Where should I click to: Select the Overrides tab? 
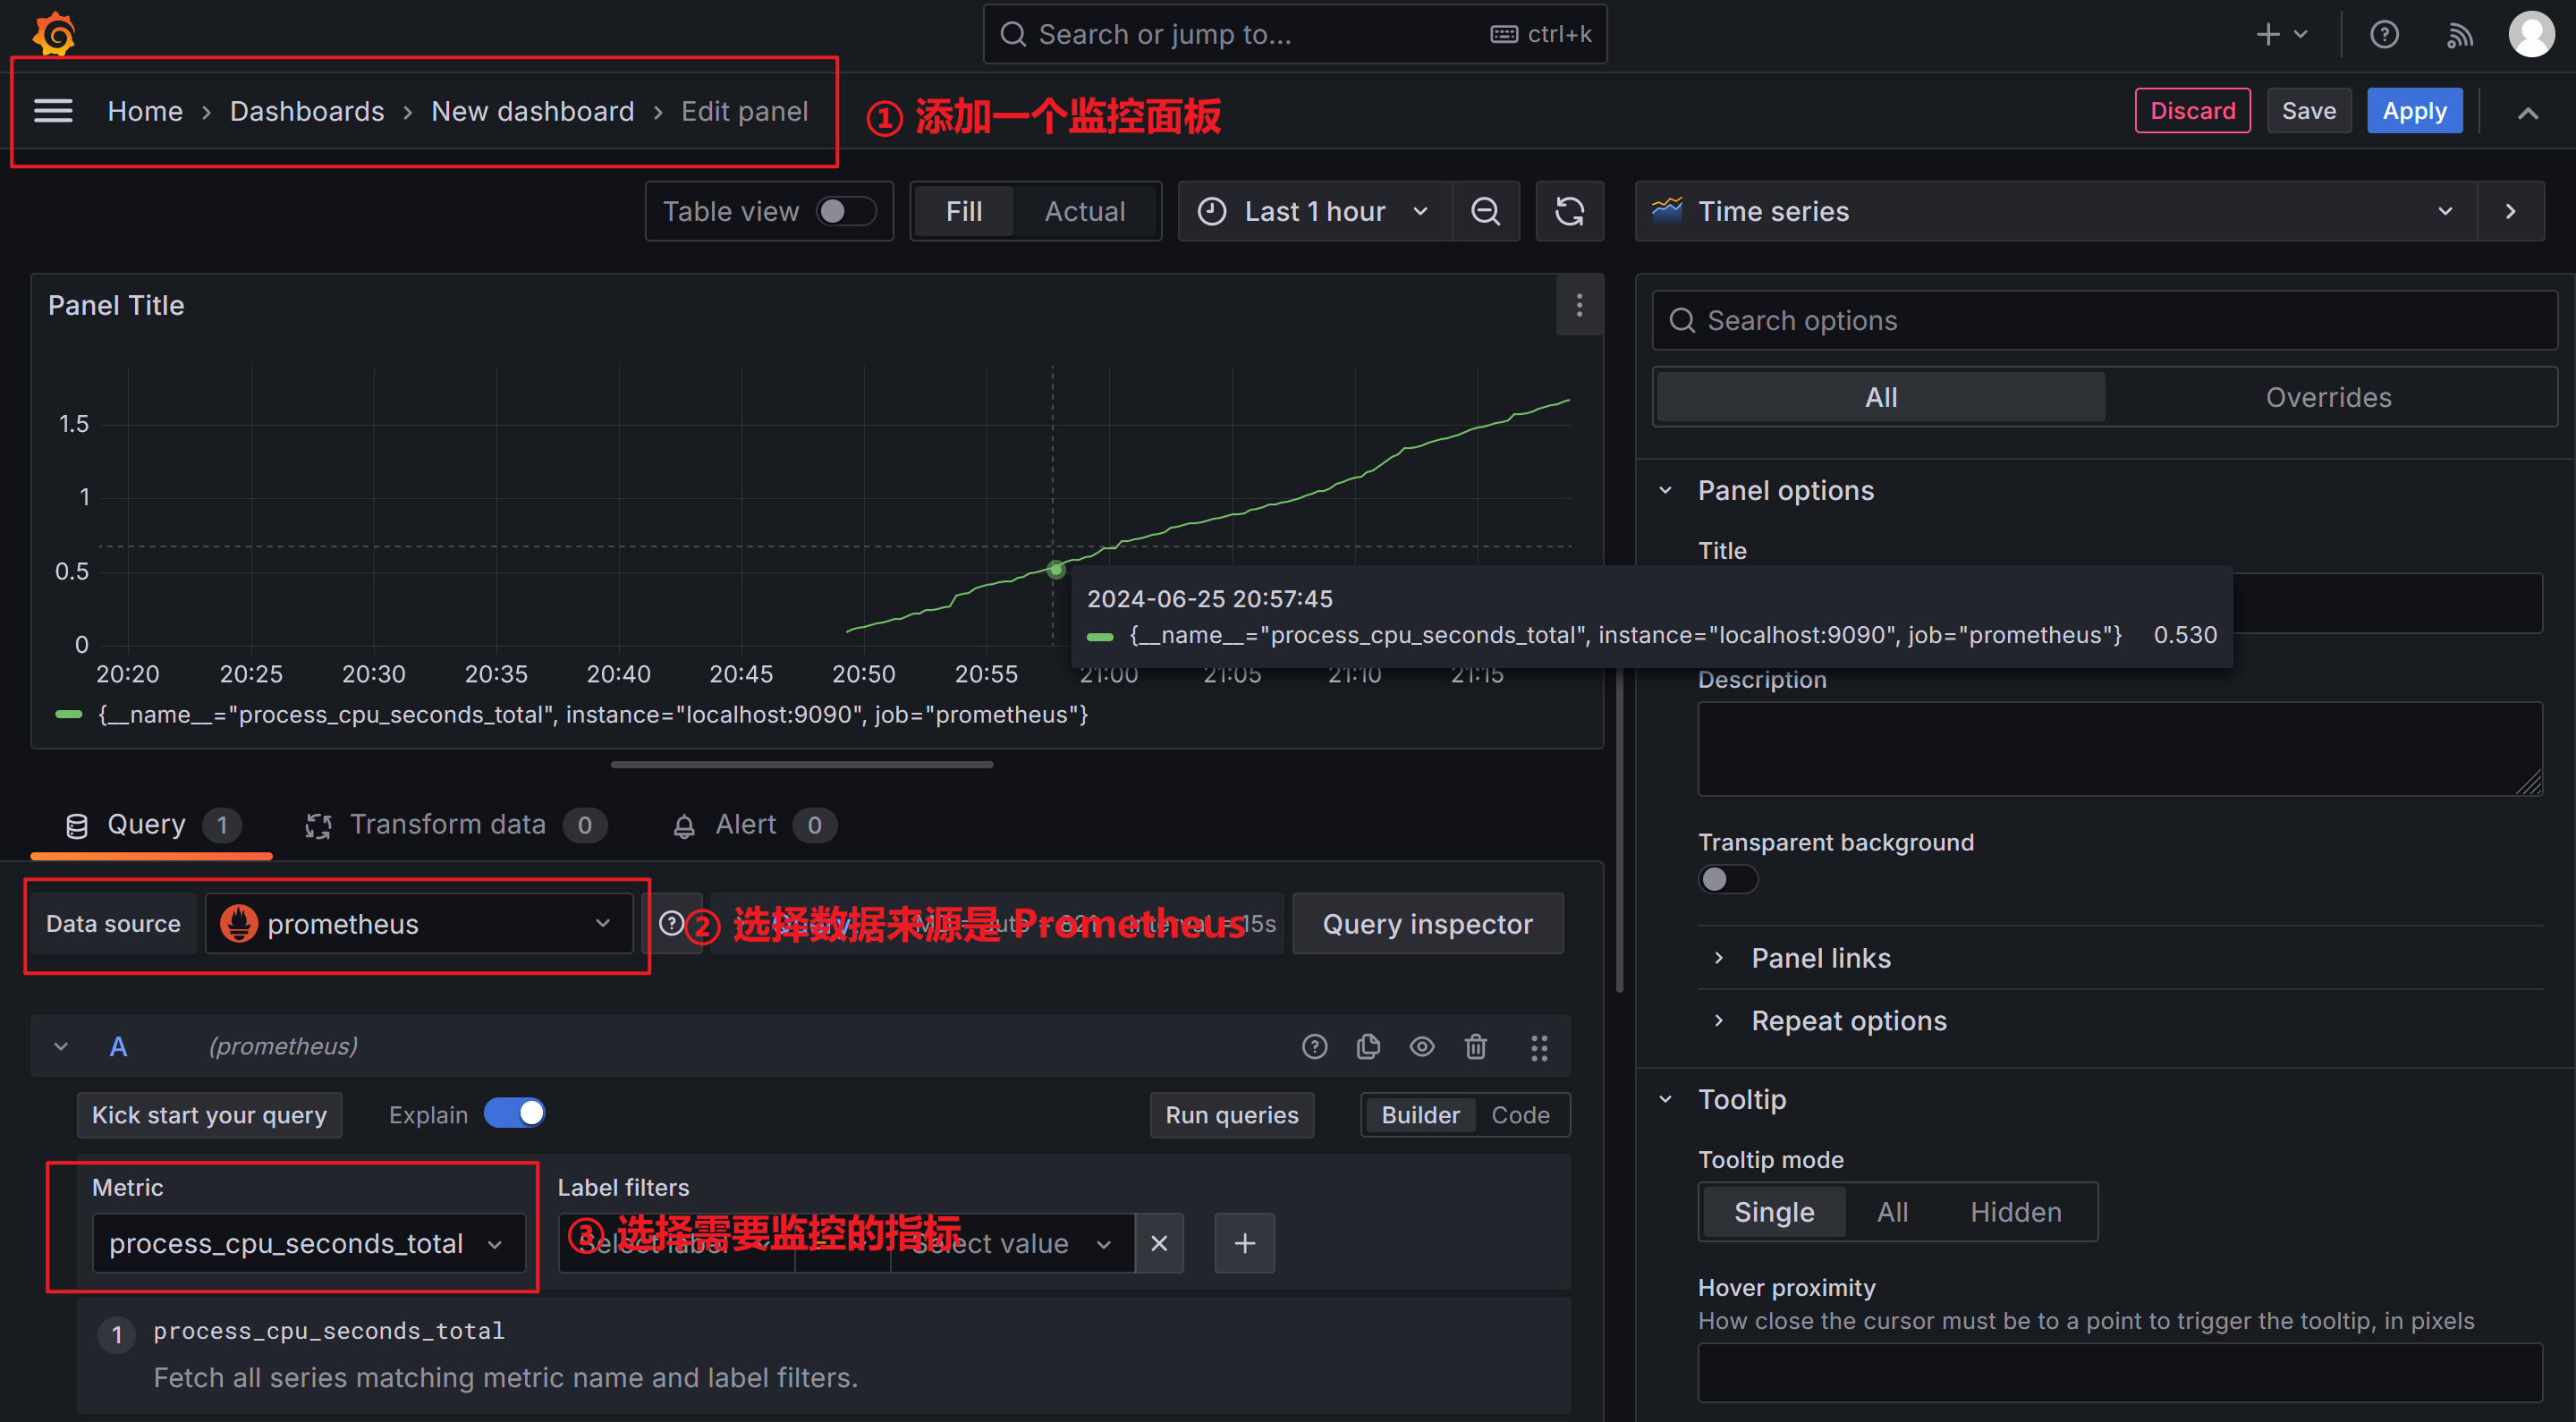(x=2328, y=397)
